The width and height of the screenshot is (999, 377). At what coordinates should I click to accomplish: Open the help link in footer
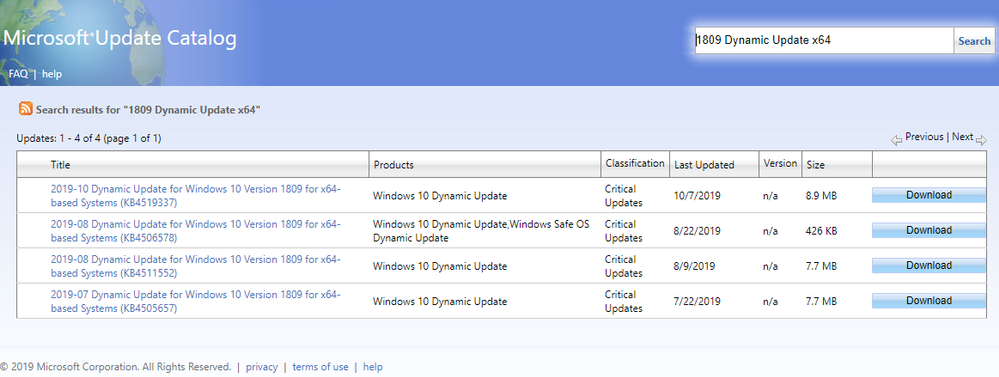373,367
